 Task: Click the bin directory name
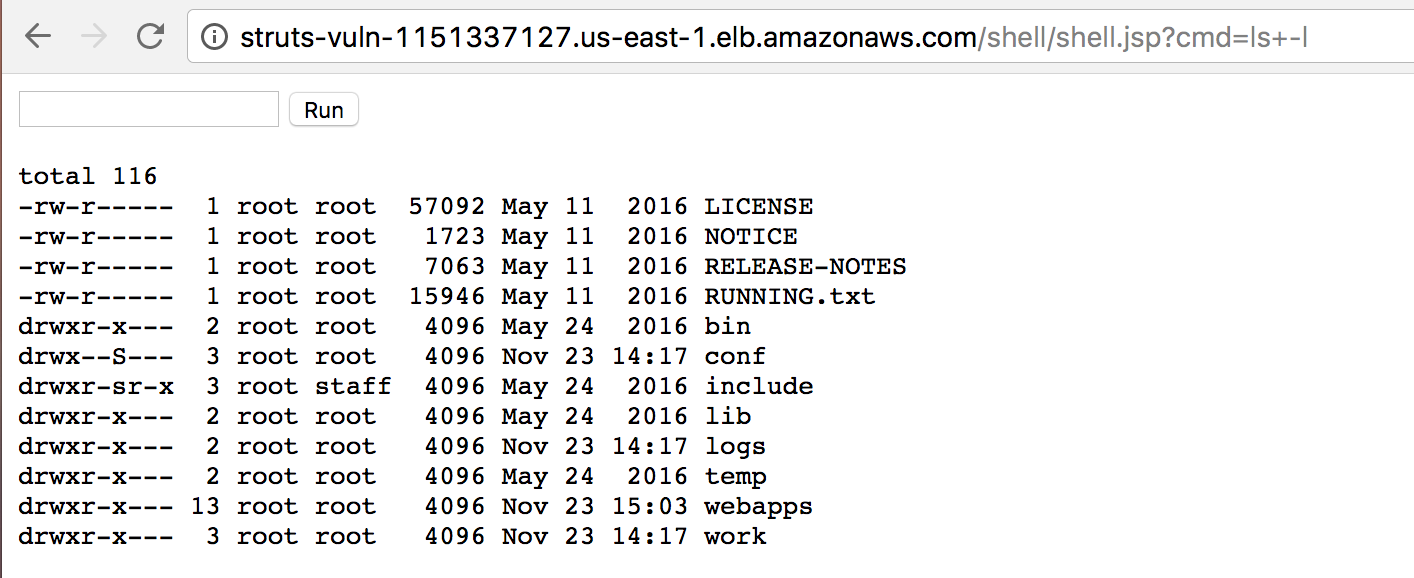(x=728, y=327)
